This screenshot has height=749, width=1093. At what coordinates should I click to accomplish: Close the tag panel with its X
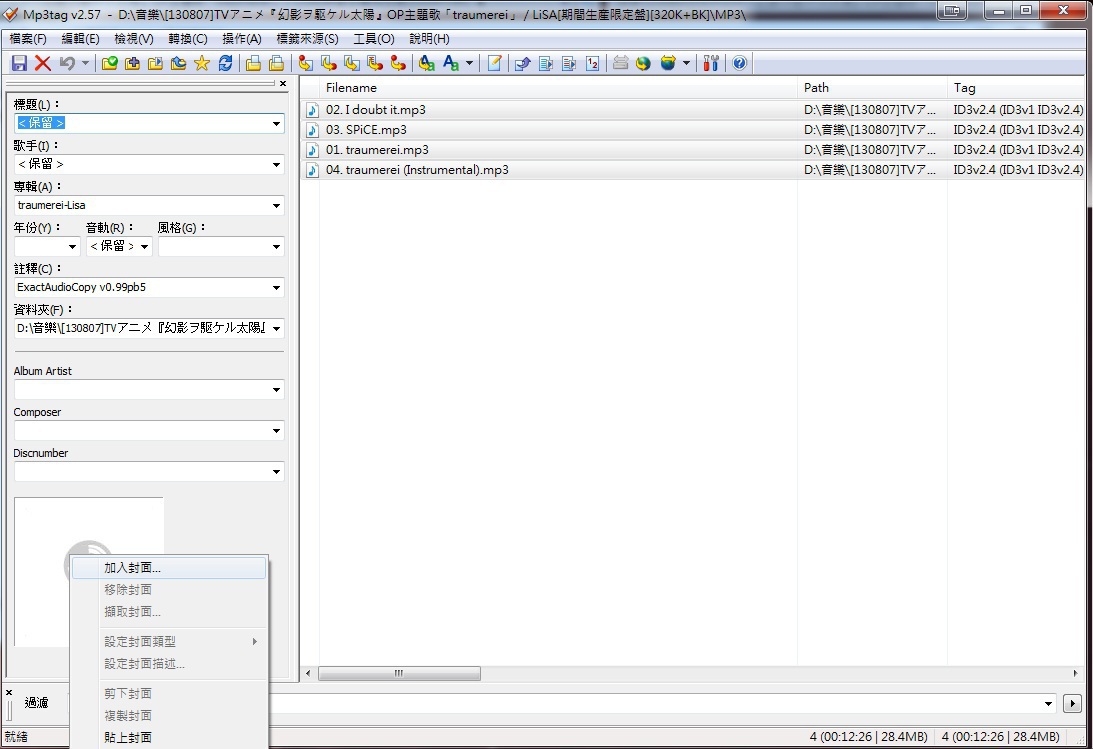[282, 84]
